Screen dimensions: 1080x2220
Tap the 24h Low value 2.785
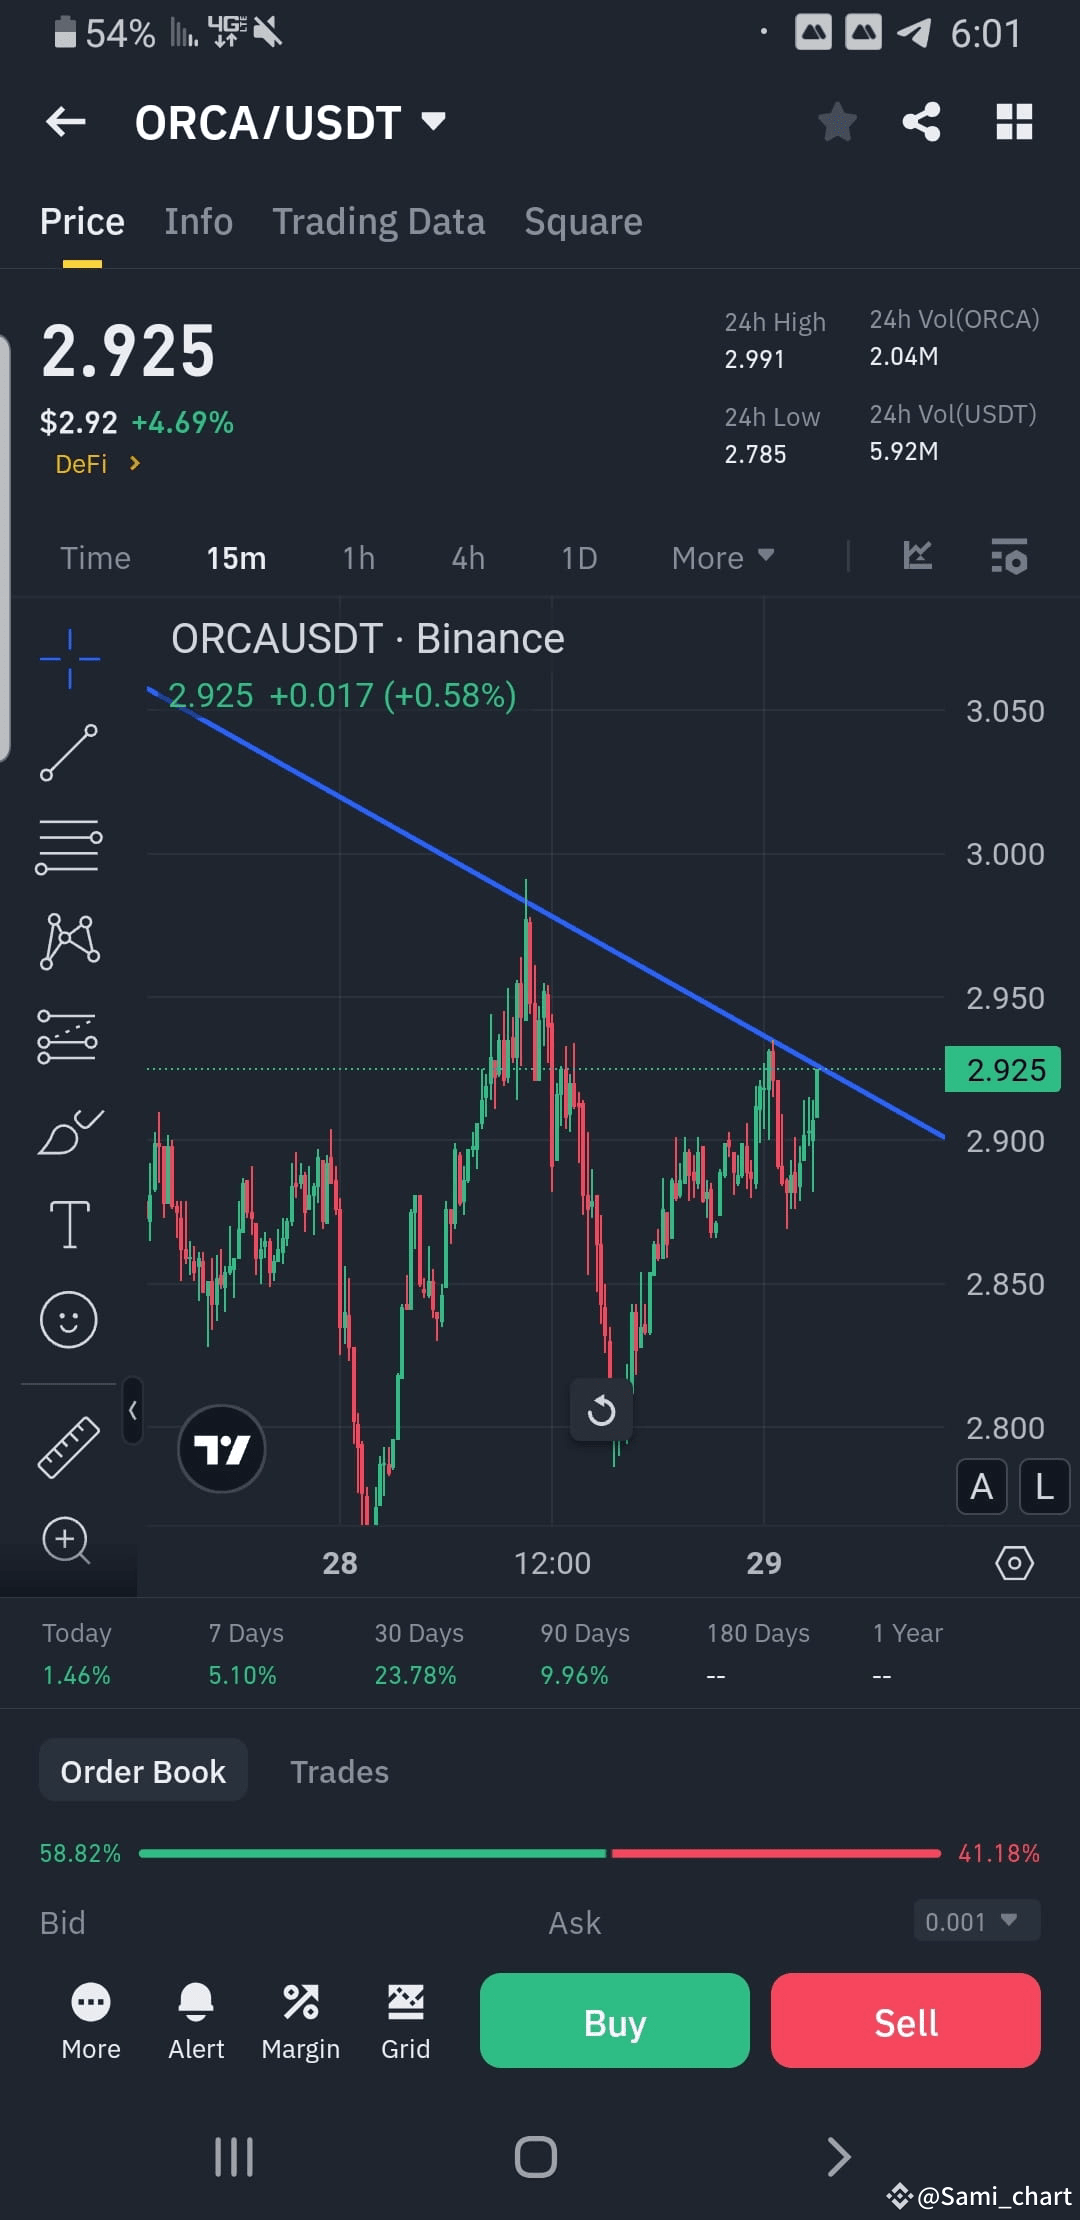(755, 454)
